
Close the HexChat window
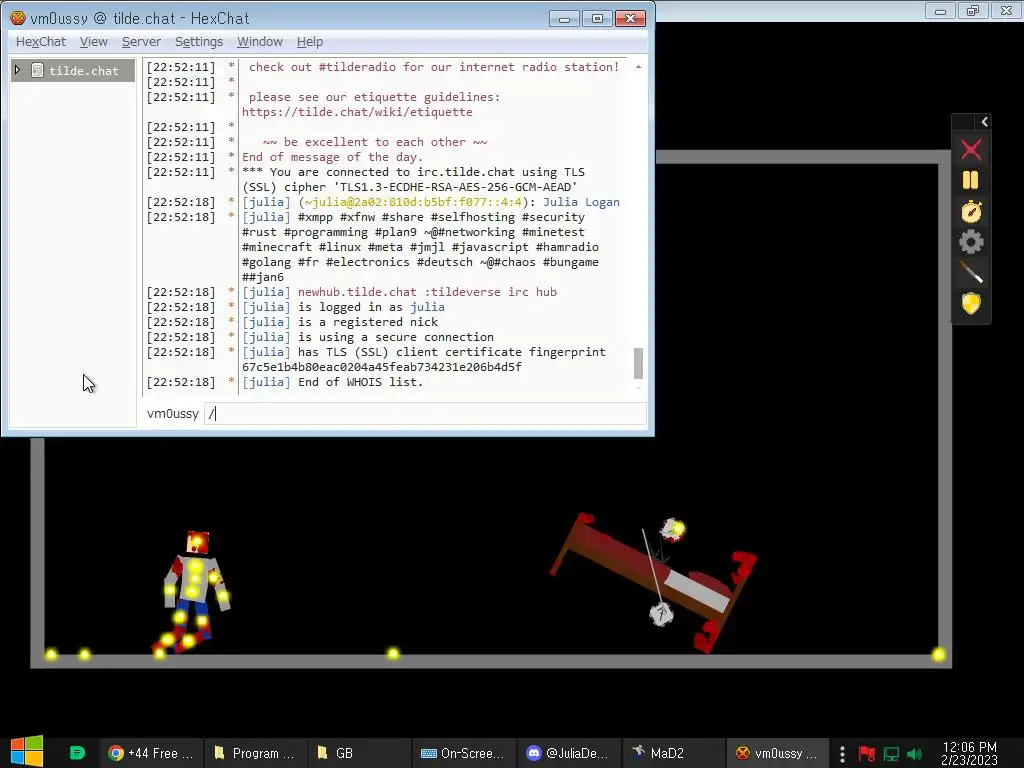point(630,18)
